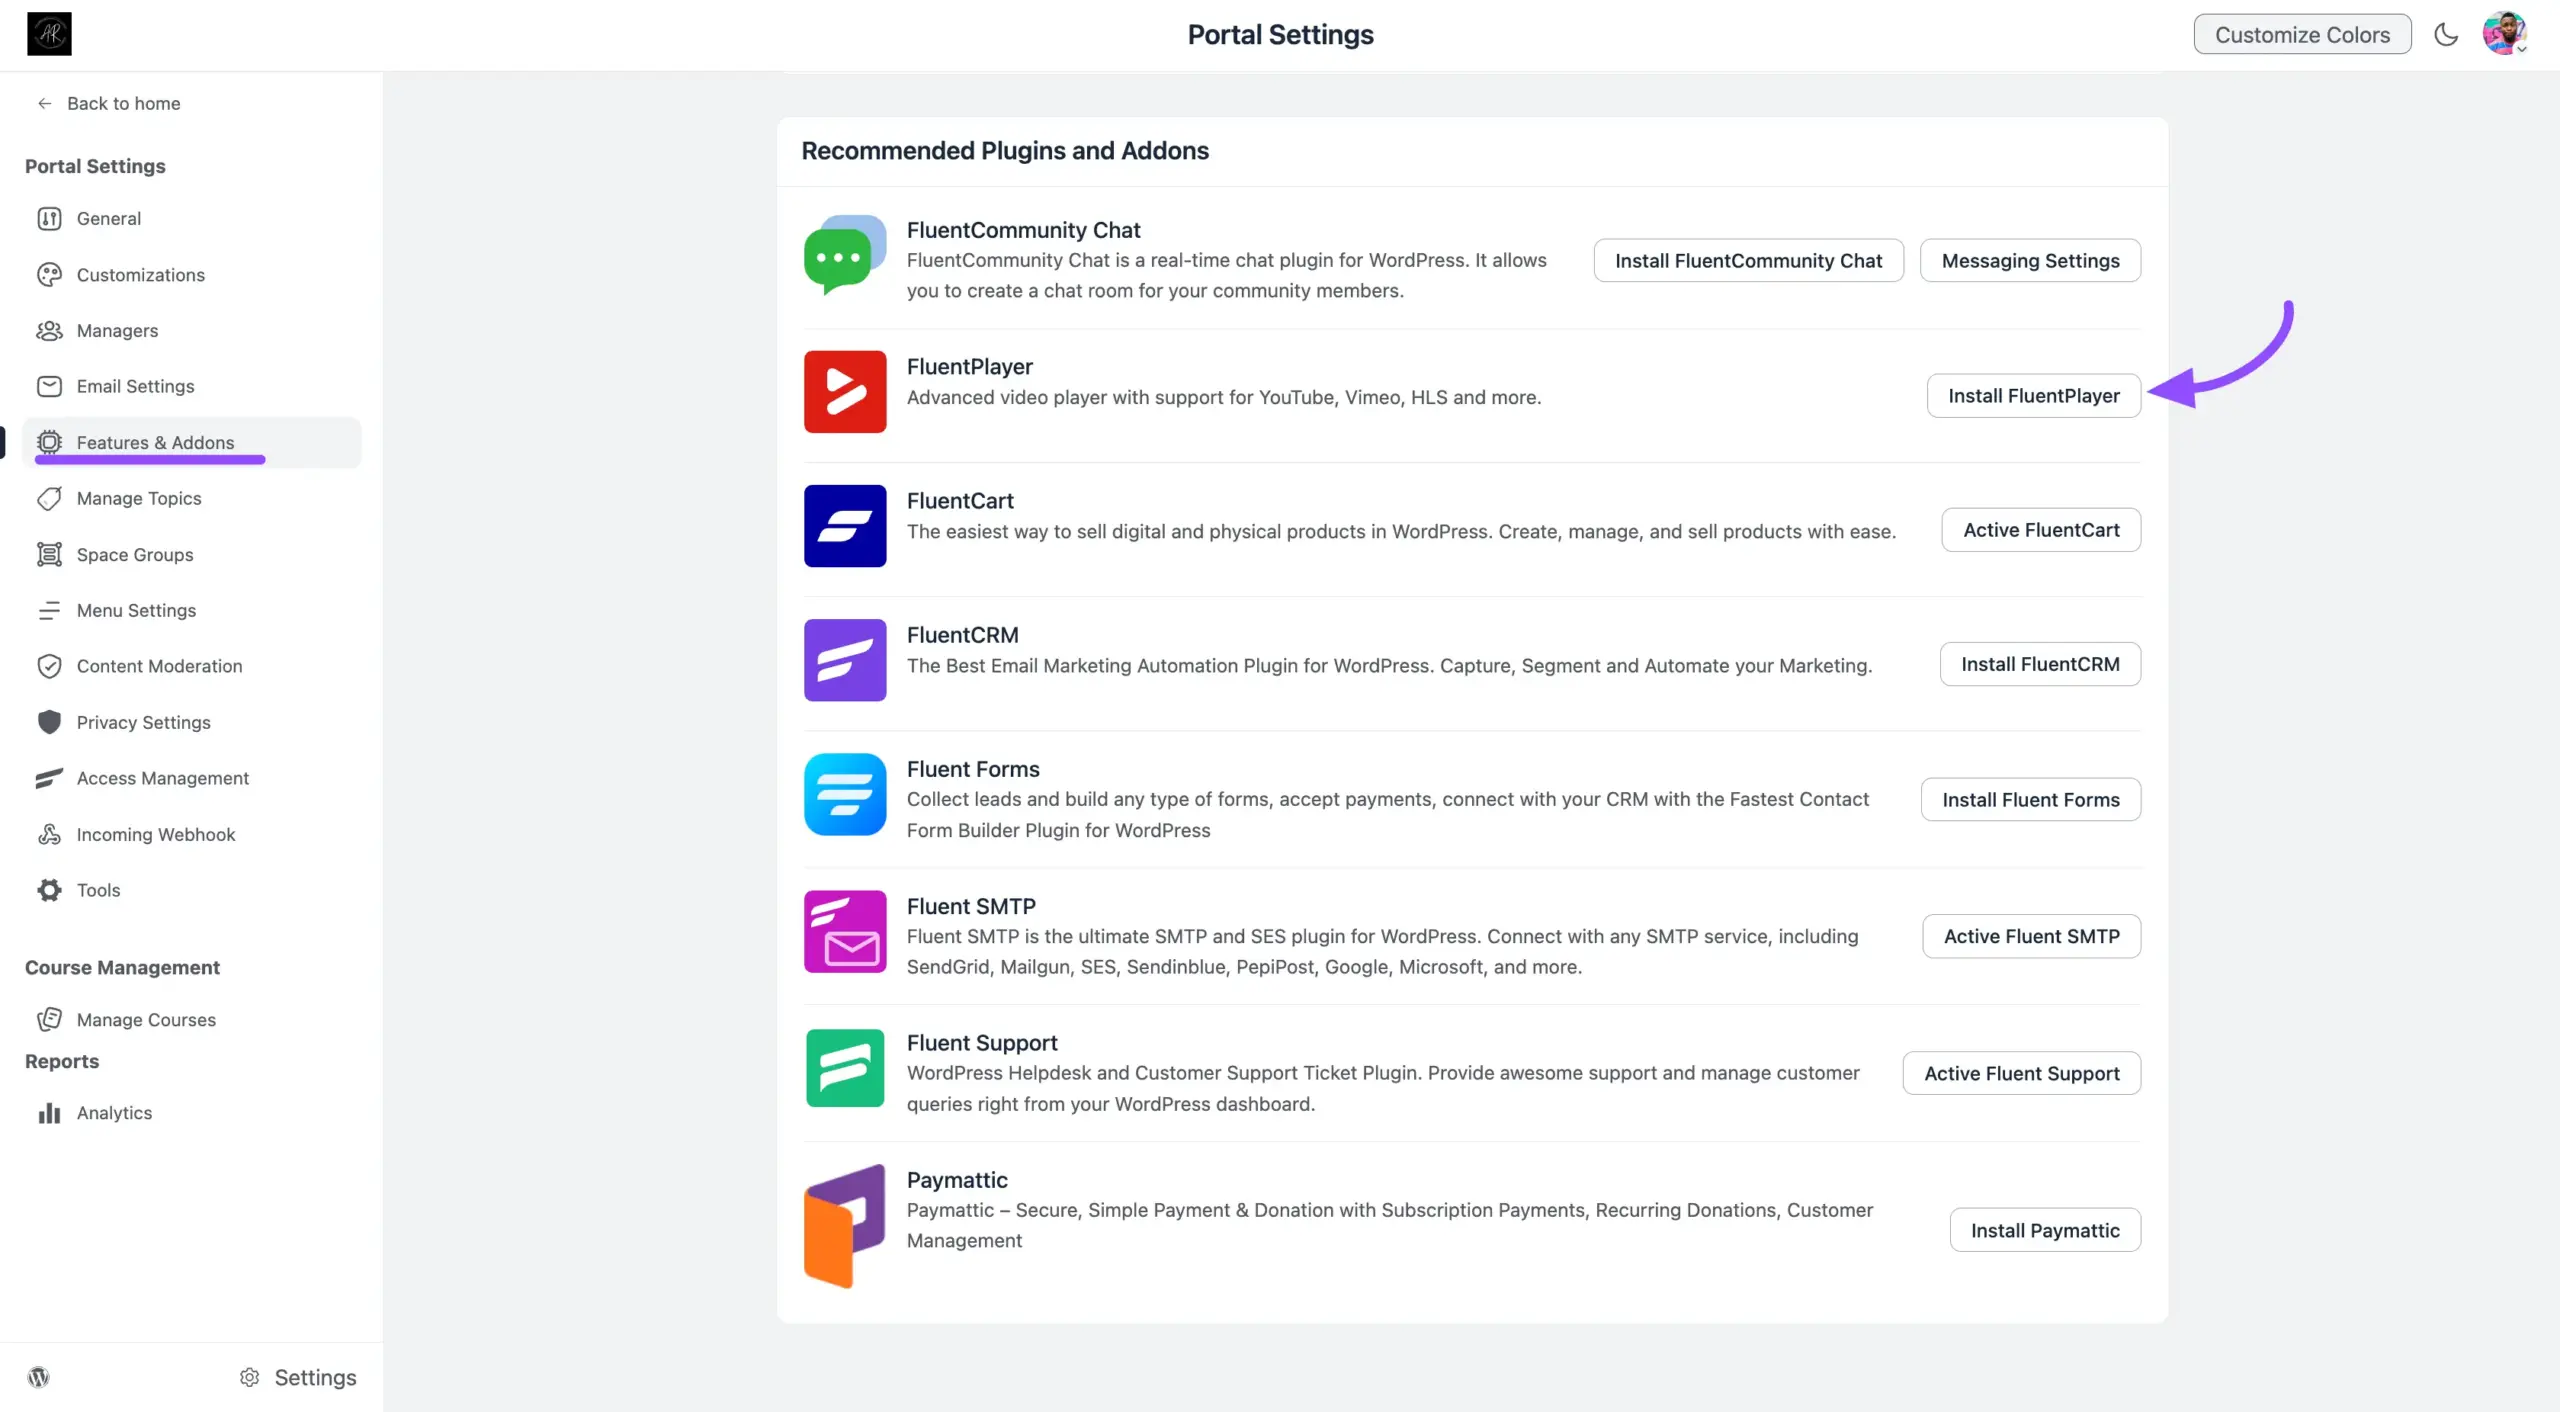The image size is (2560, 1412).
Task: Click Active Fluent SMTP button
Action: coord(2031,936)
